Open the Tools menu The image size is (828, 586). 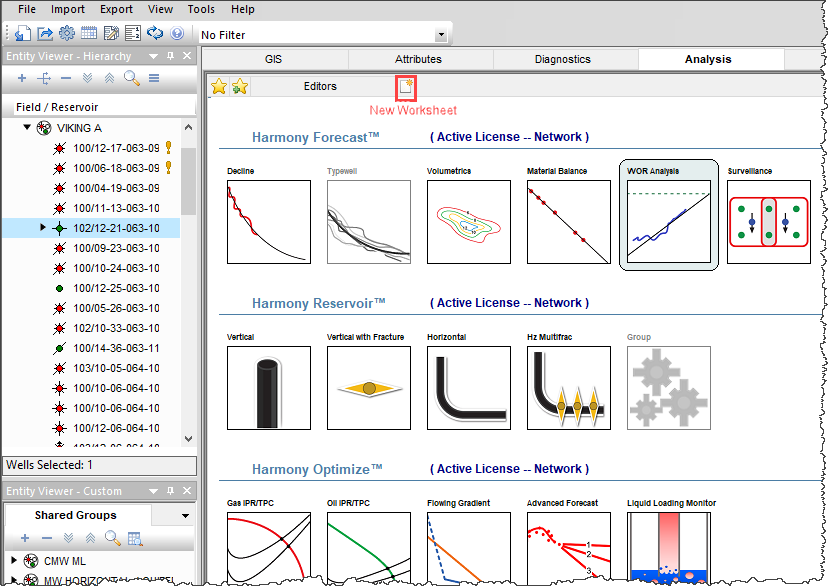point(201,9)
